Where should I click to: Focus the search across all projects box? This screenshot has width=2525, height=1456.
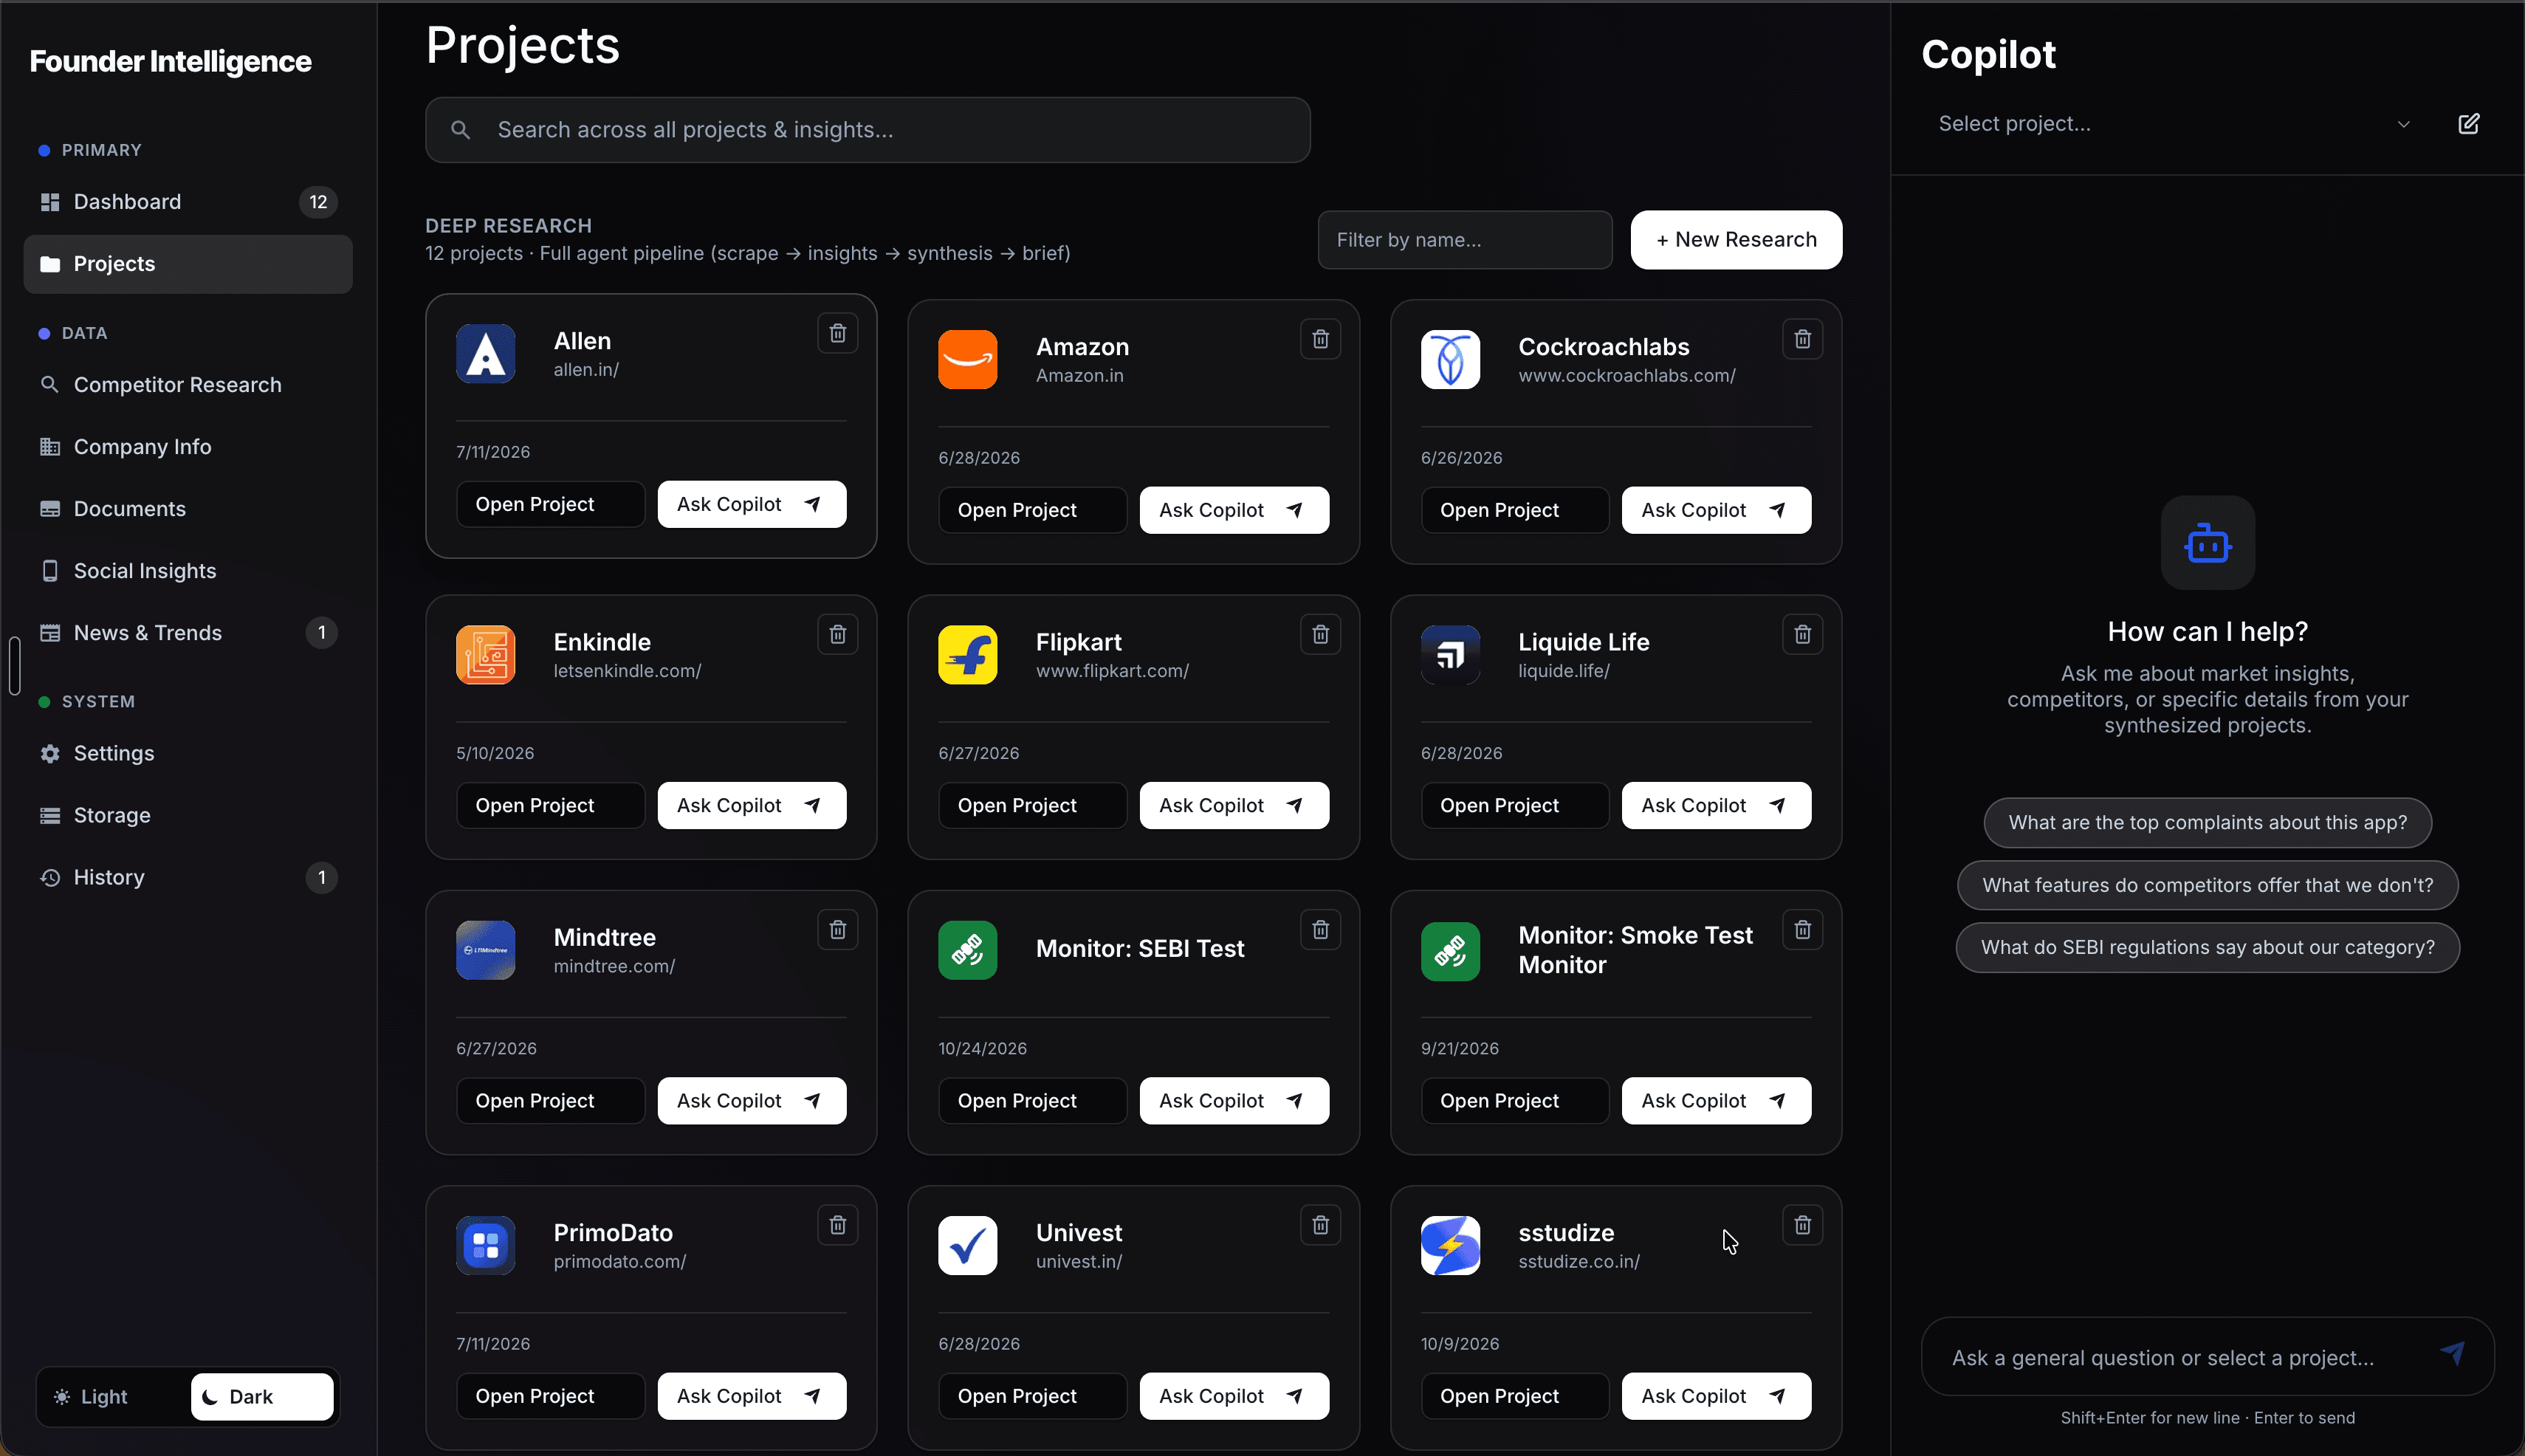pyautogui.click(x=867, y=130)
